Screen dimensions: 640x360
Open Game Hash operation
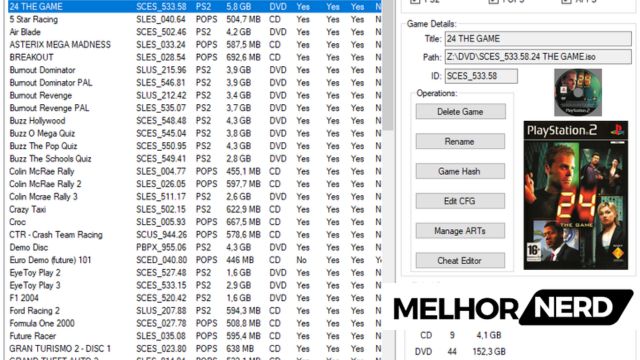pyautogui.click(x=460, y=171)
